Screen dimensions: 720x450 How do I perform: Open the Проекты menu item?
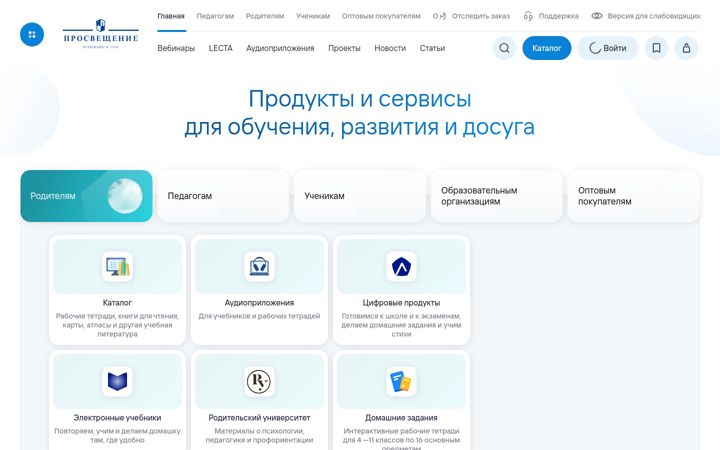[x=344, y=48]
